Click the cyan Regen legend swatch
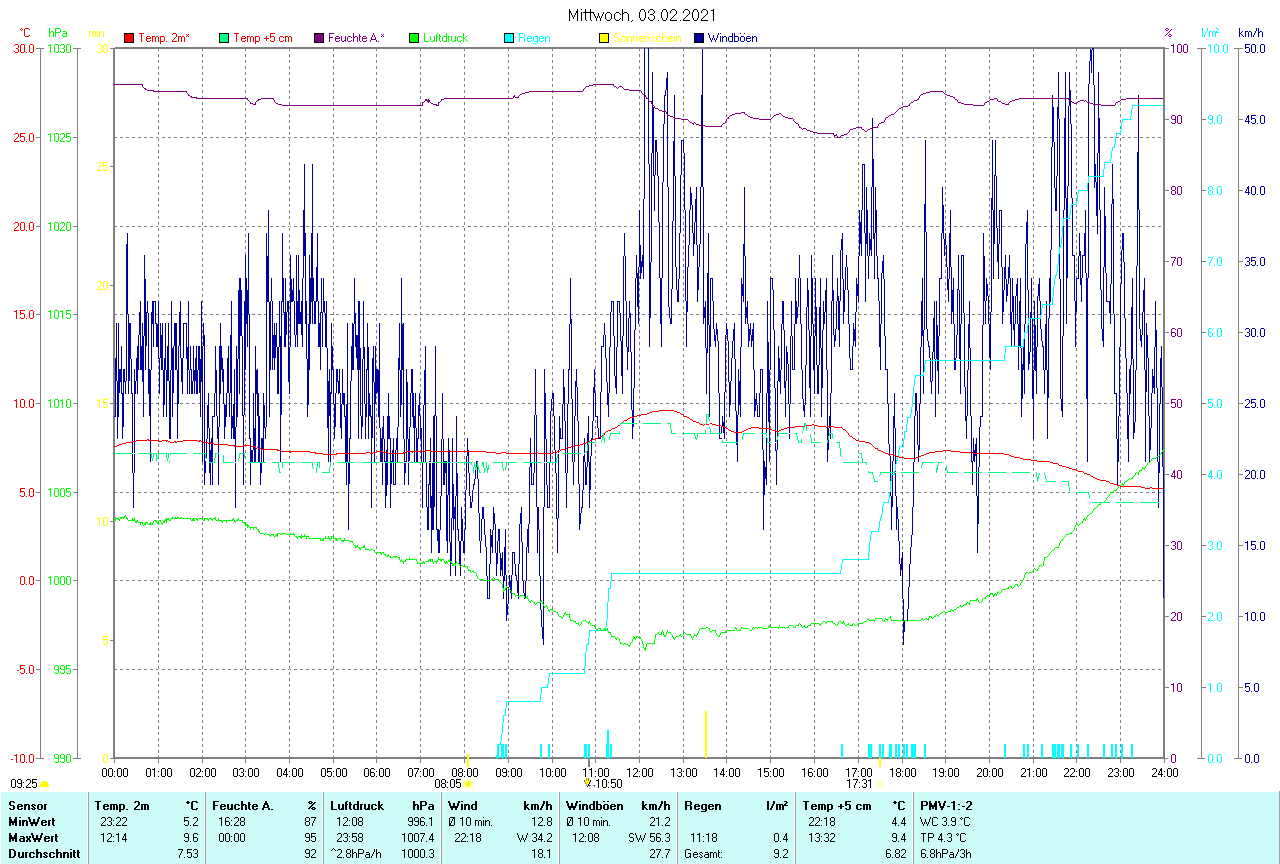This screenshot has width=1280, height=864. tap(509, 38)
